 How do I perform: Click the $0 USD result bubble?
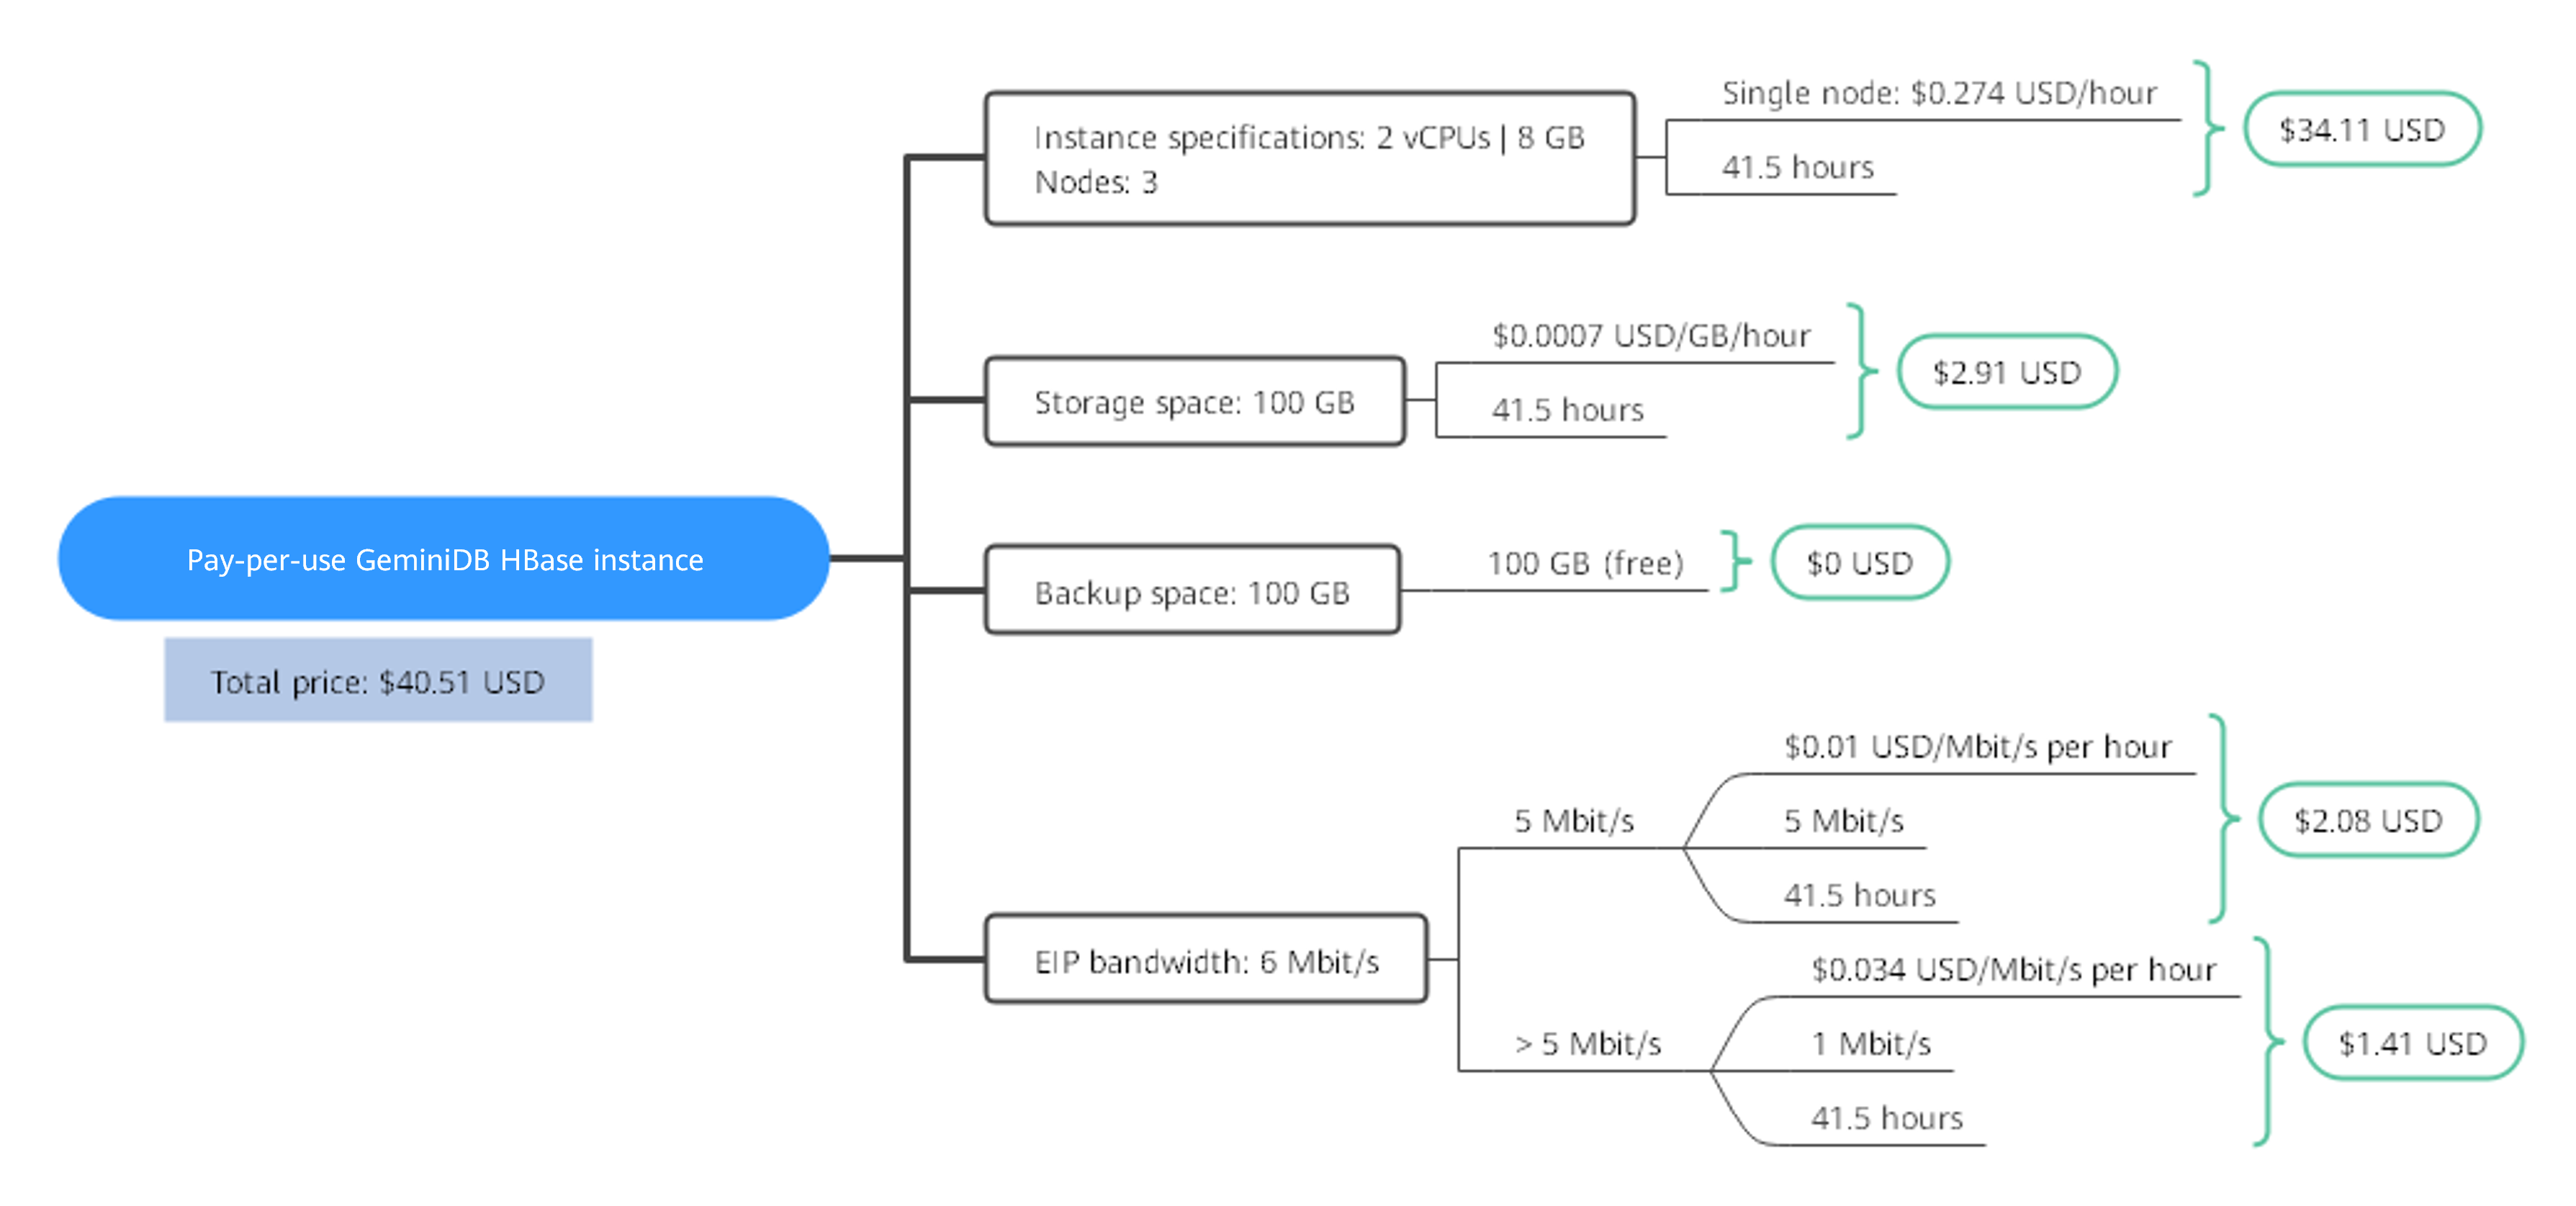coord(1860,562)
